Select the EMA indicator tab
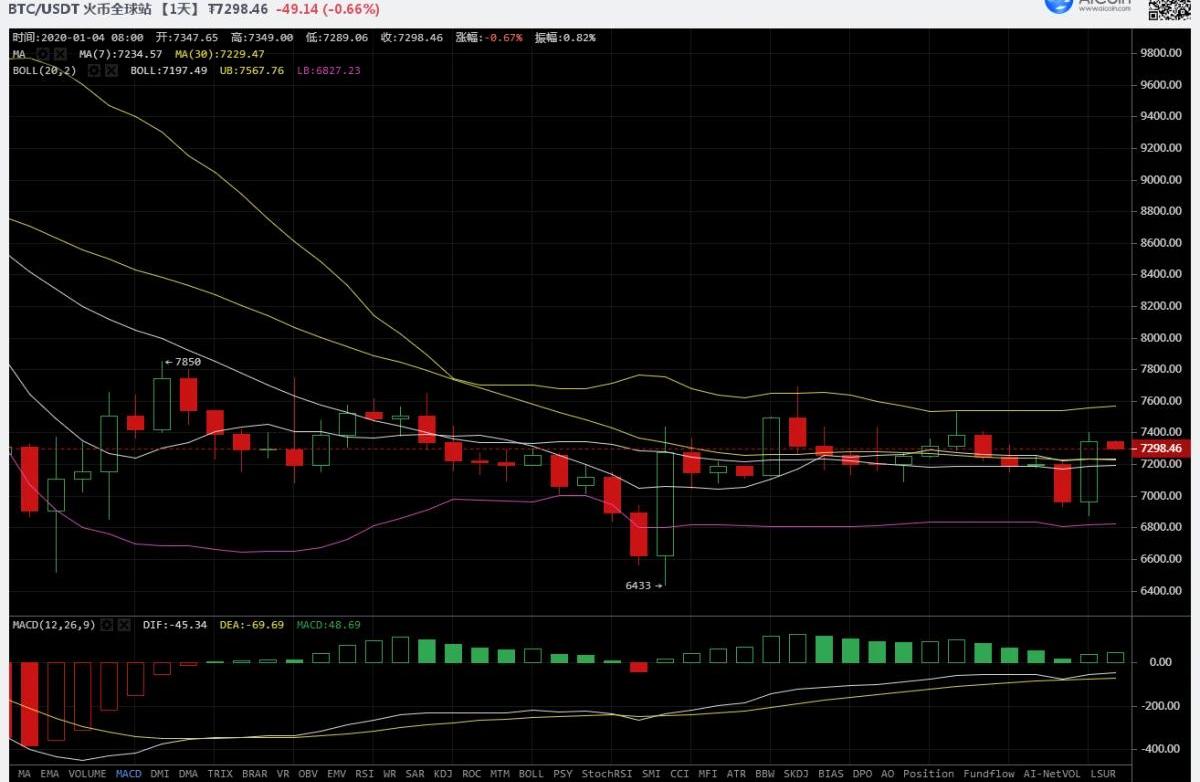The image size is (1200, 782). (x=50, y=773)
